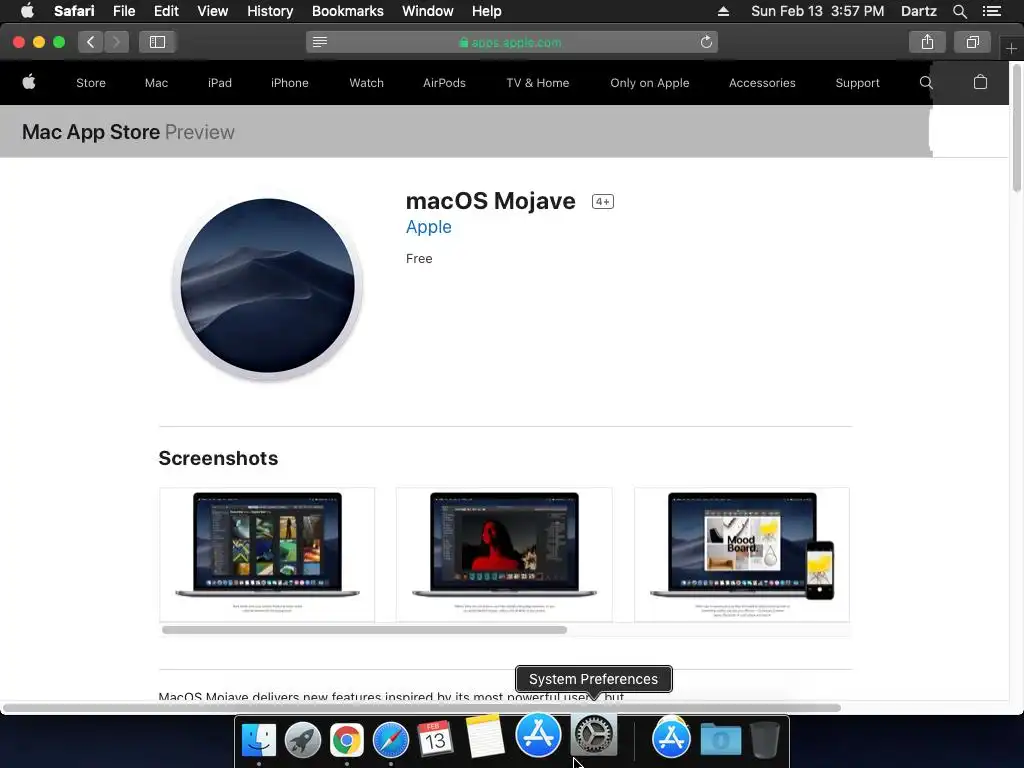Click the apps.apple.com address bar

pos(511,42)
